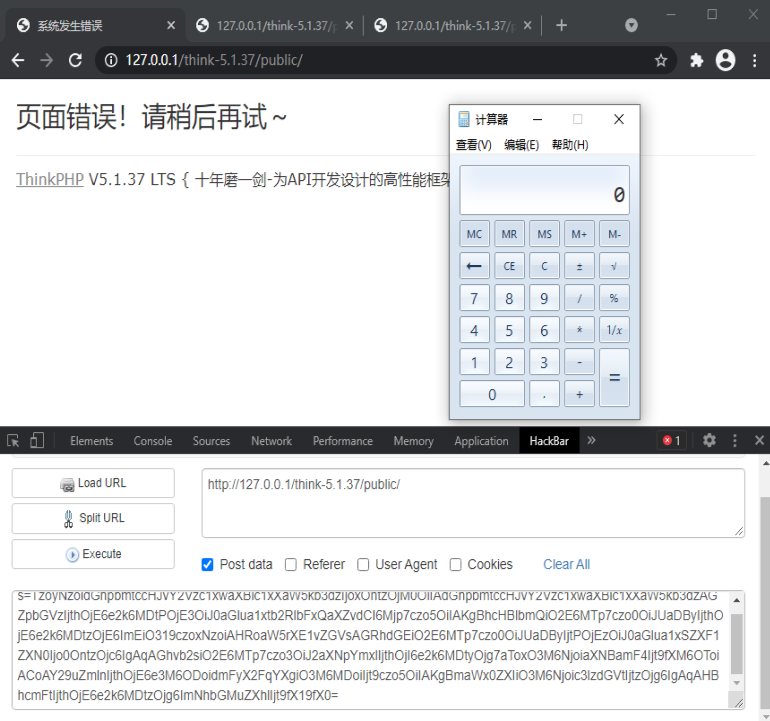Open the 帮助(H) menu in calculator
Screen dimensions: 770x721
570,145
